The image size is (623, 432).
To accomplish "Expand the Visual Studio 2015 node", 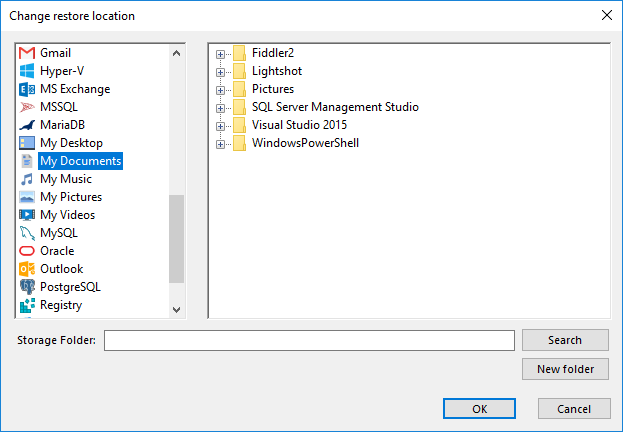I will click(221, 126).
